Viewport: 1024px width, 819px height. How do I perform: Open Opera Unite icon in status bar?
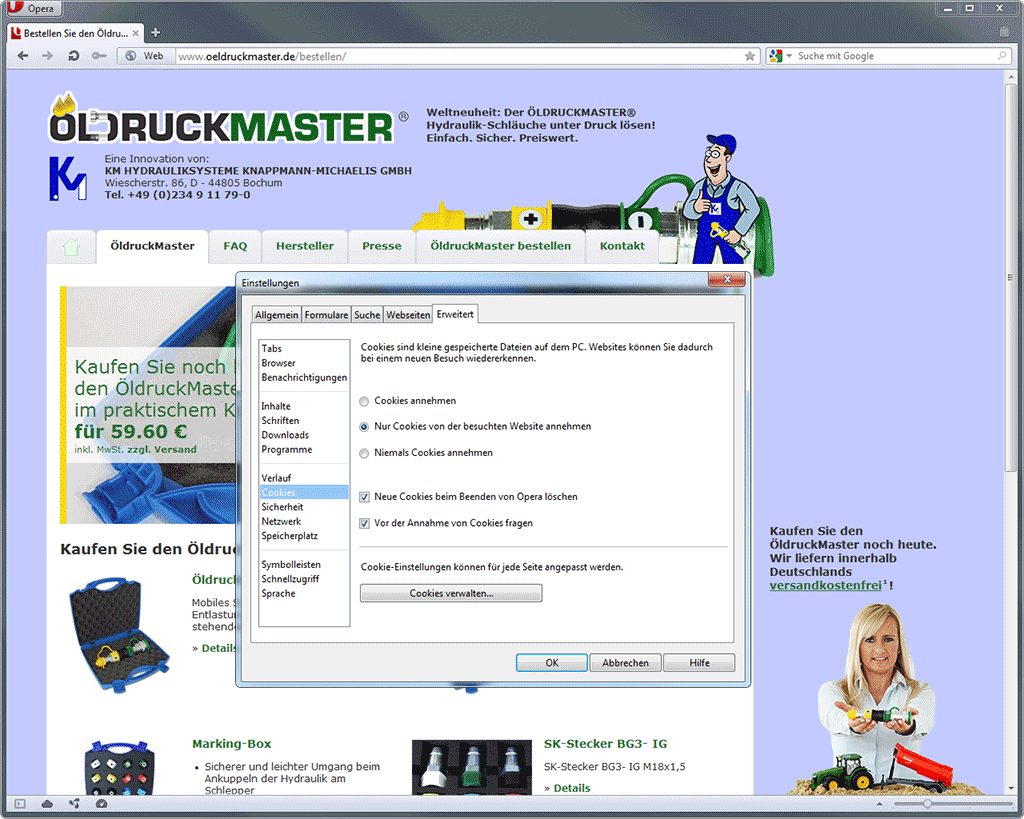tap(74, 804)
